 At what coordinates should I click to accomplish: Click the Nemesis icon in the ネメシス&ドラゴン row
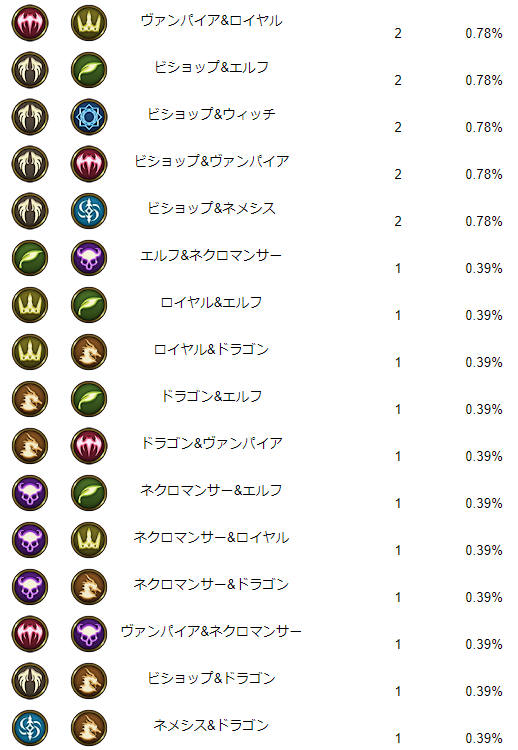[30, 728]
